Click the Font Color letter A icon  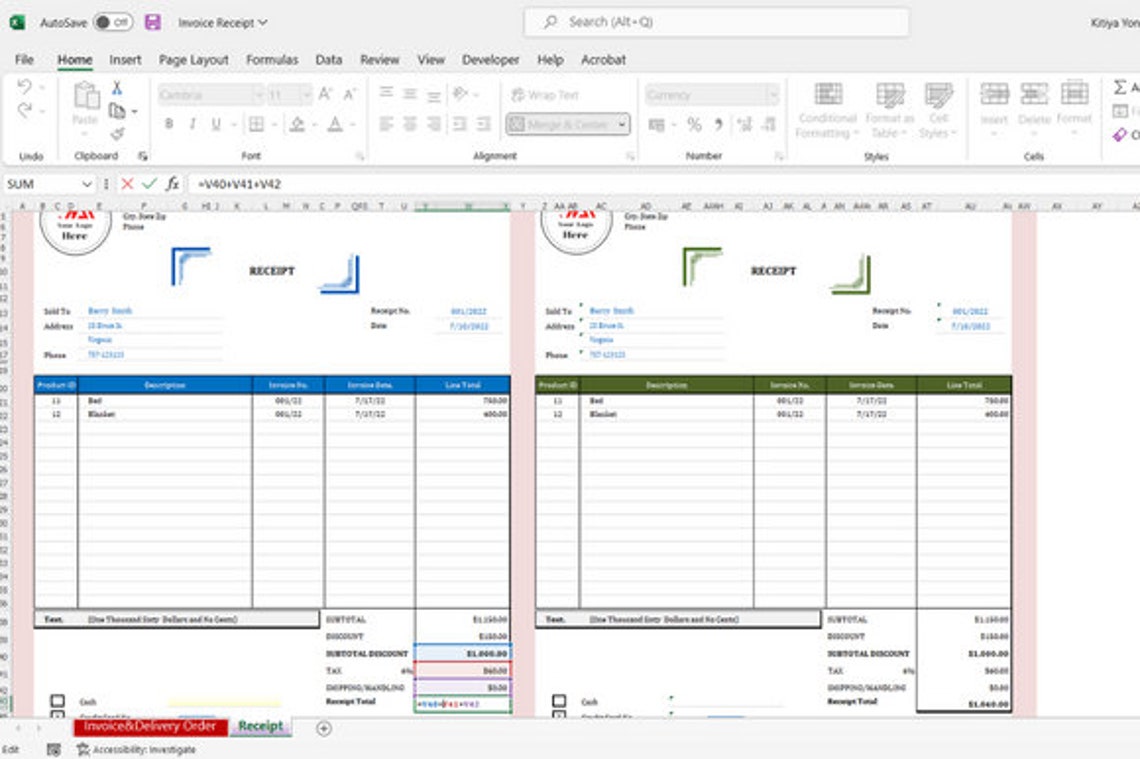click(x=335, y=124)
